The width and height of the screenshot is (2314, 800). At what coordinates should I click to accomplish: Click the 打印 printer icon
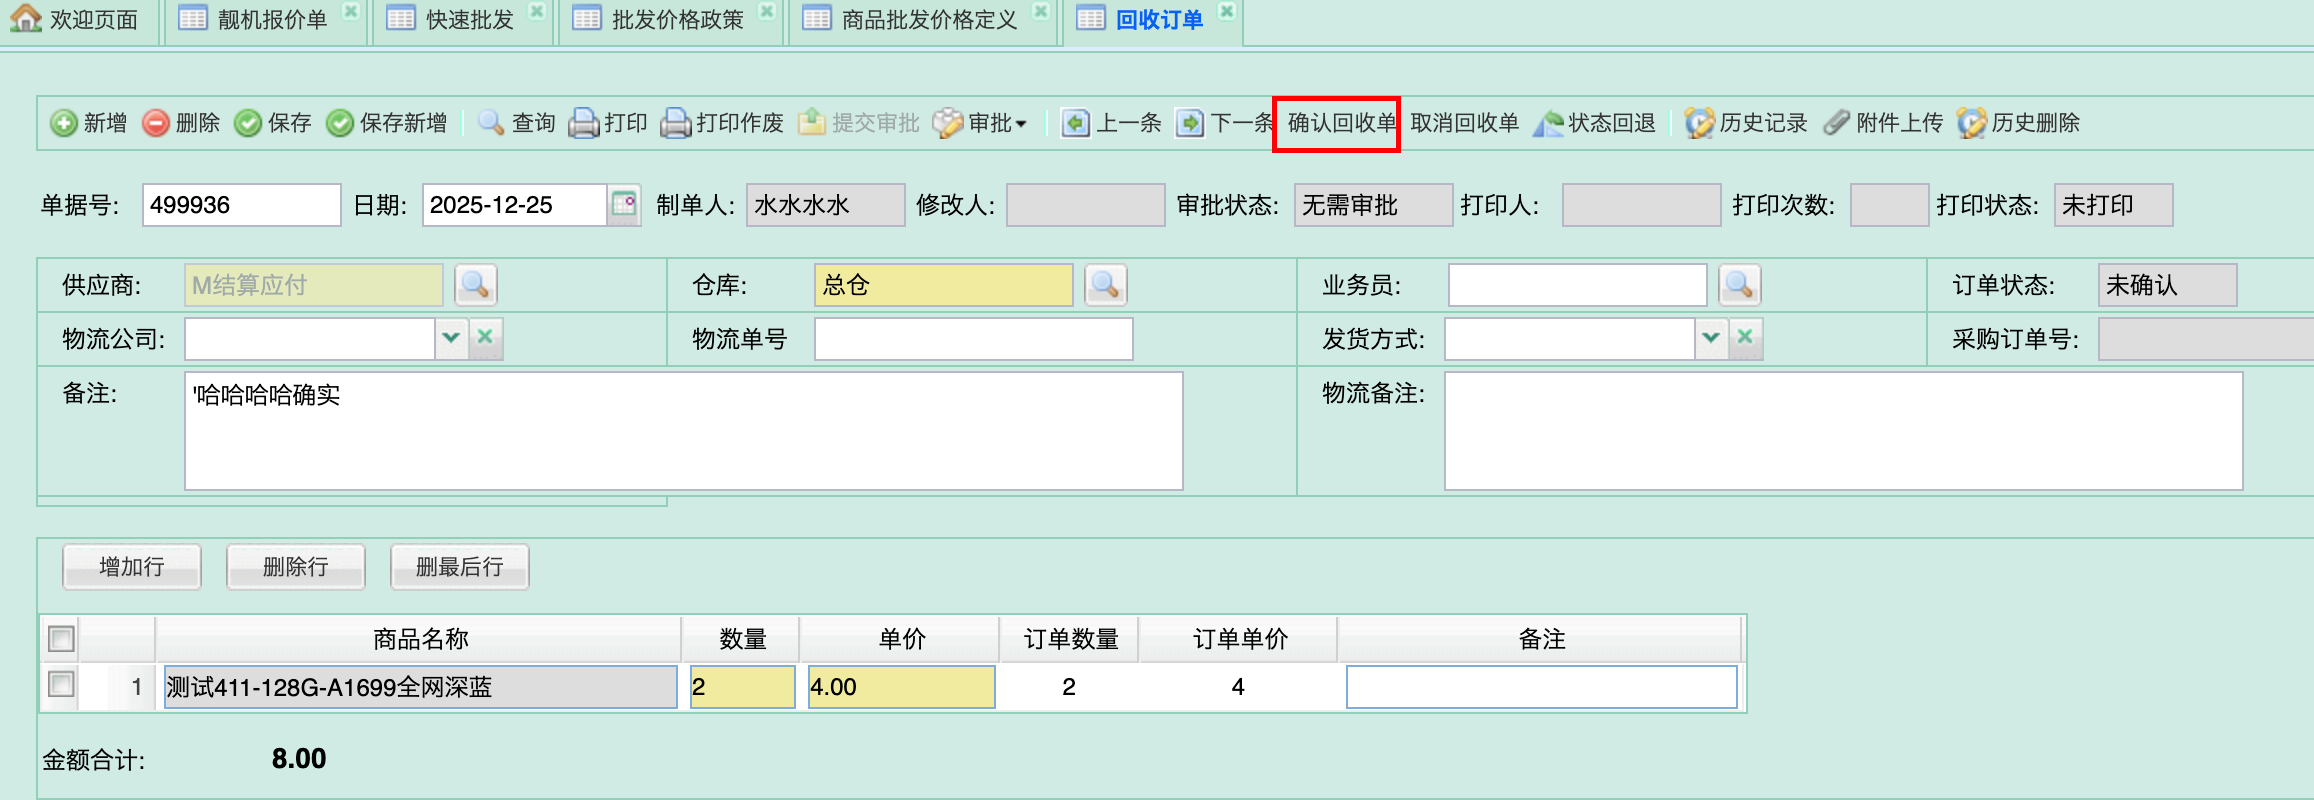coord(583,123)
